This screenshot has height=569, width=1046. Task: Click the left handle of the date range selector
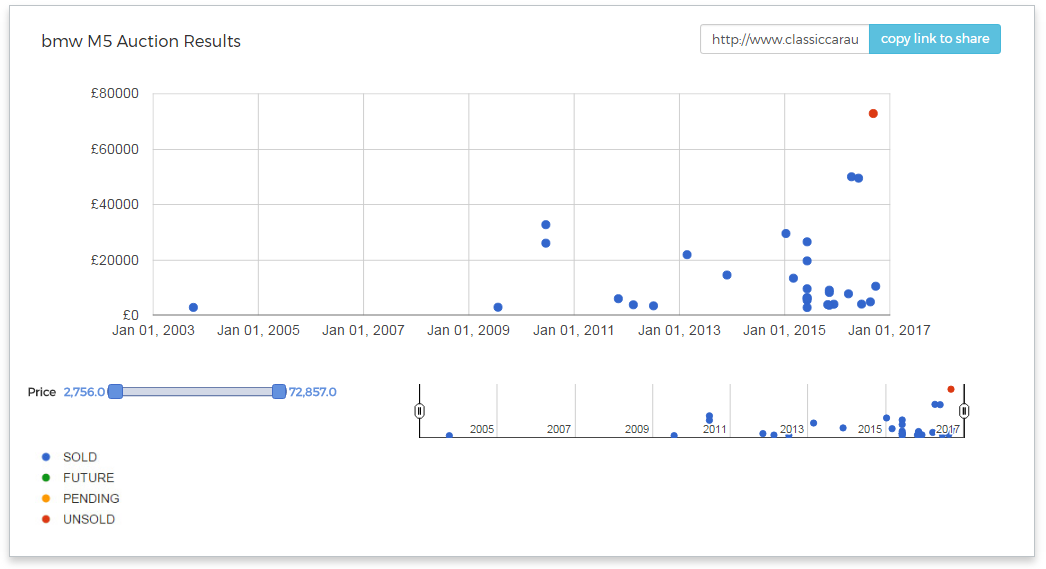tap(420, 411)
